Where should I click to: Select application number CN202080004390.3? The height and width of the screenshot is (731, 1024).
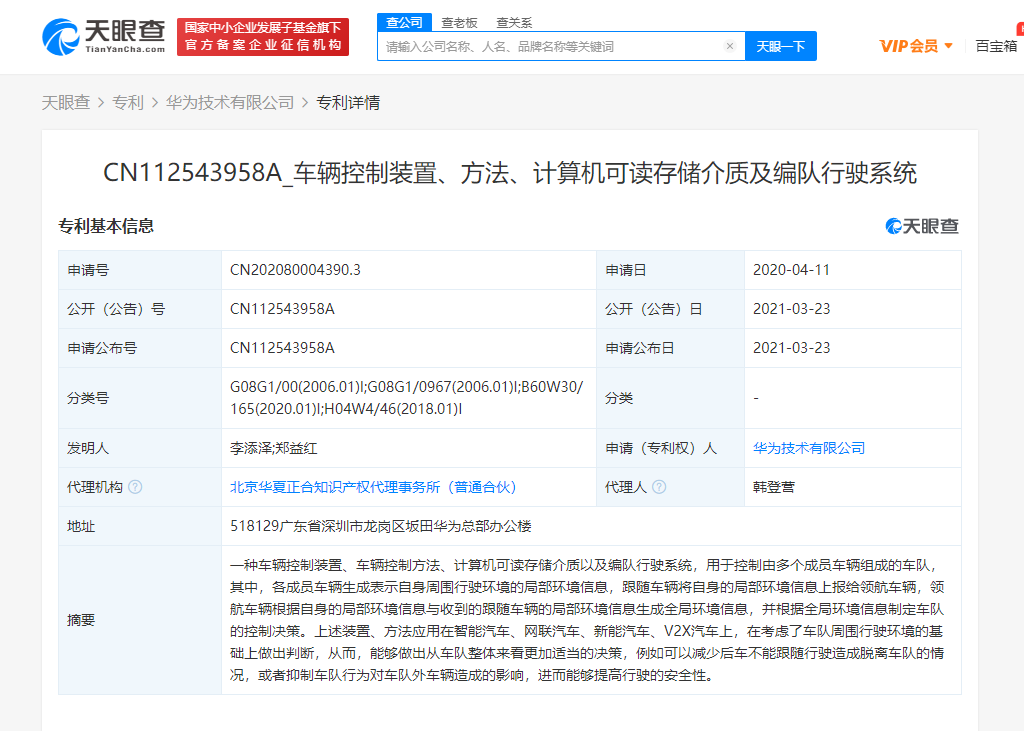[295, 270]
